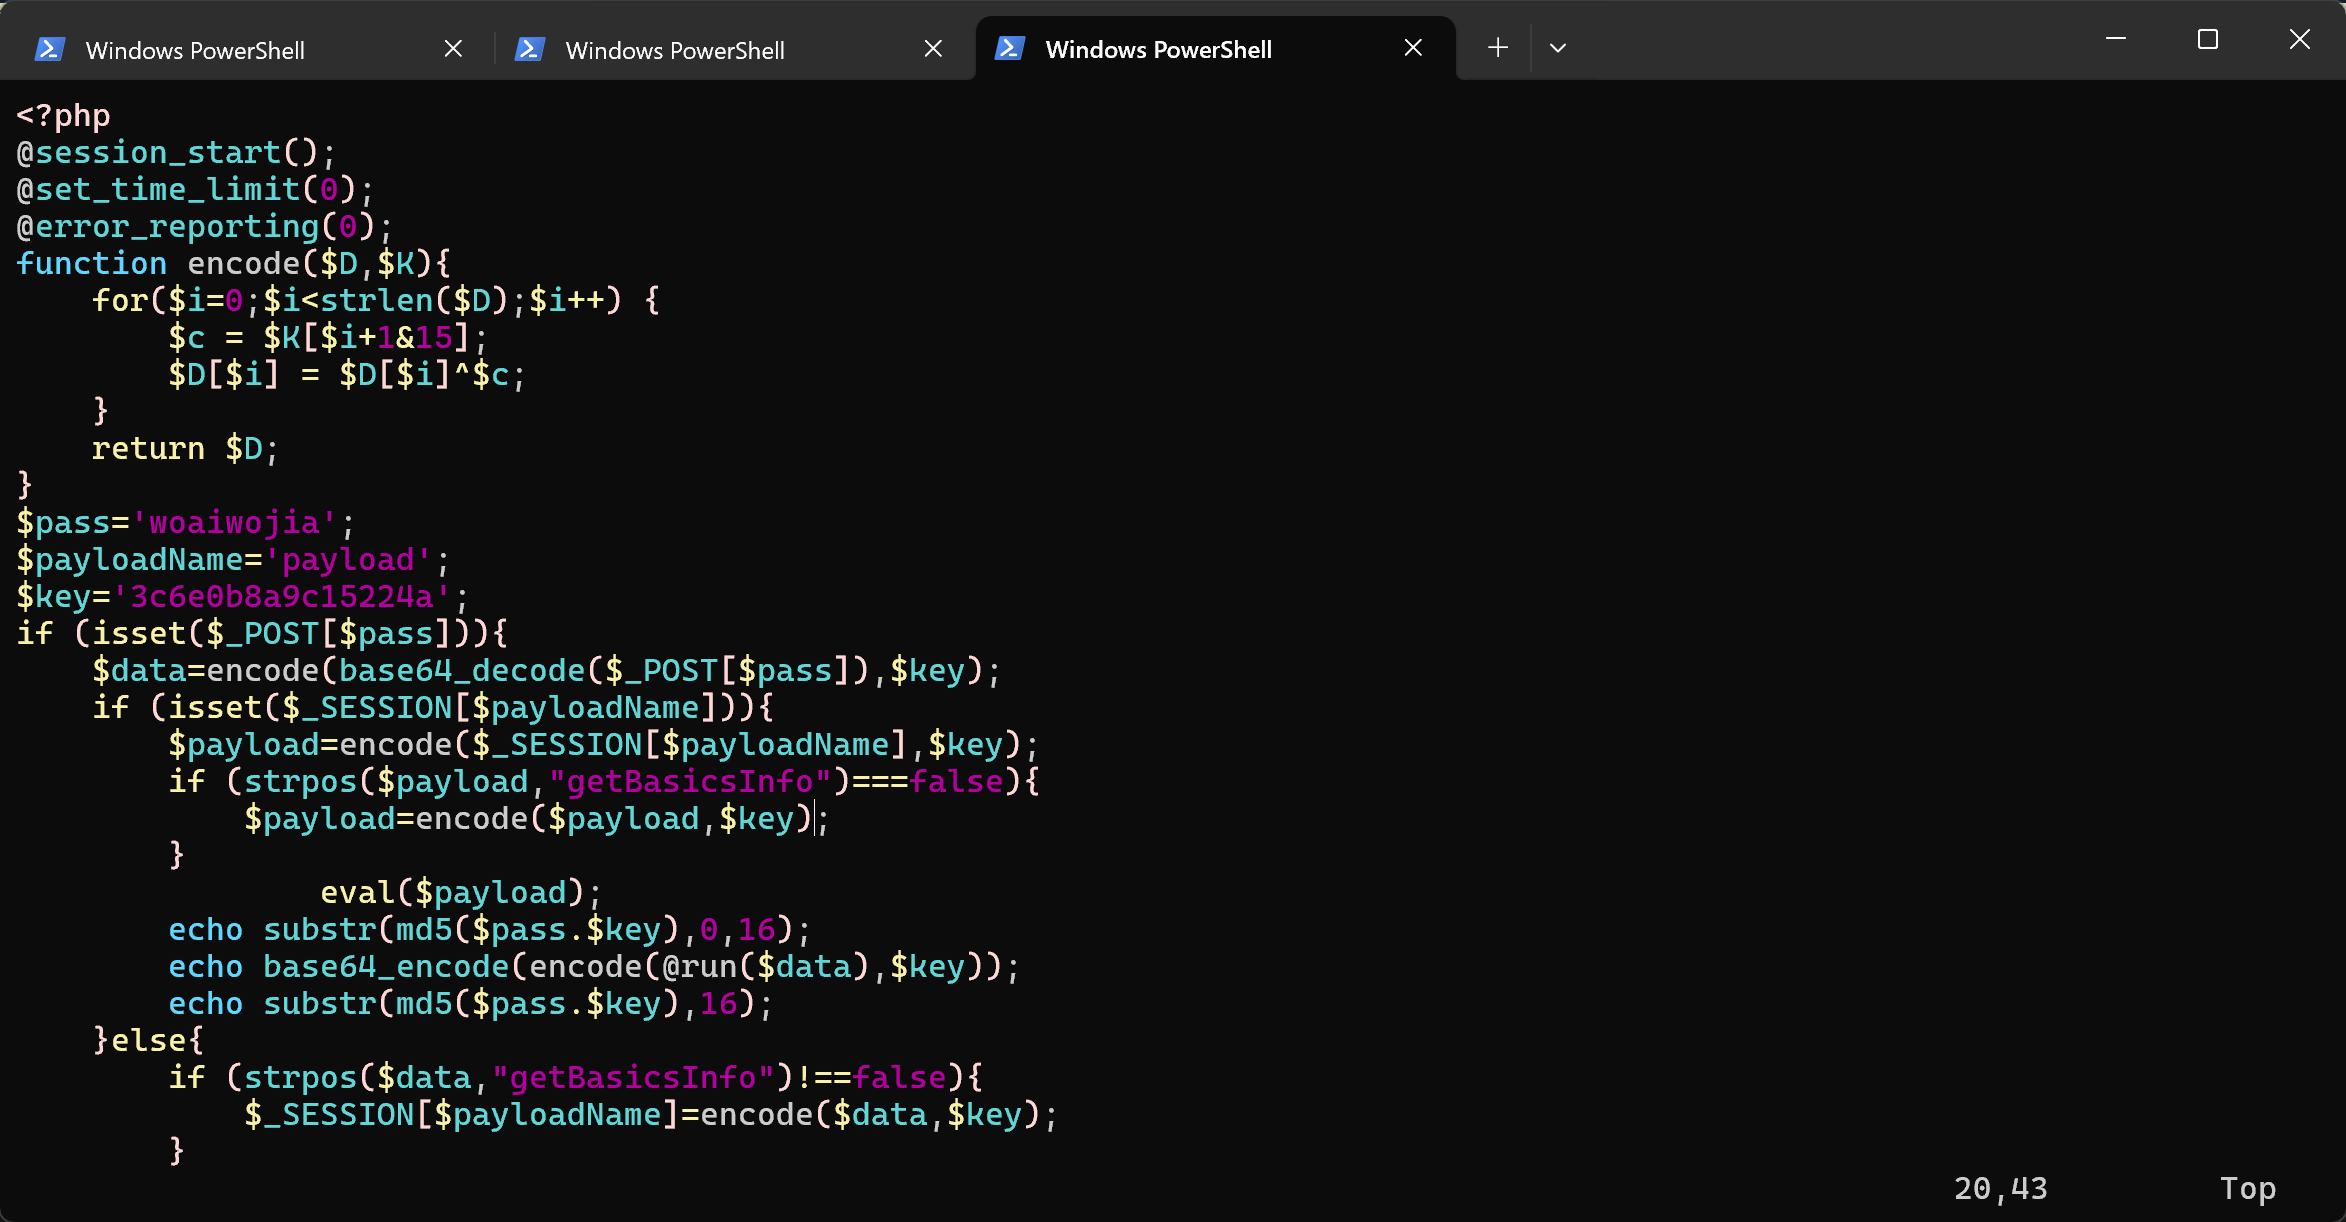This screenshot has height=1222, width=2346.
Task: Open a new tab with plus icon
Action: tap(1497, 47)
